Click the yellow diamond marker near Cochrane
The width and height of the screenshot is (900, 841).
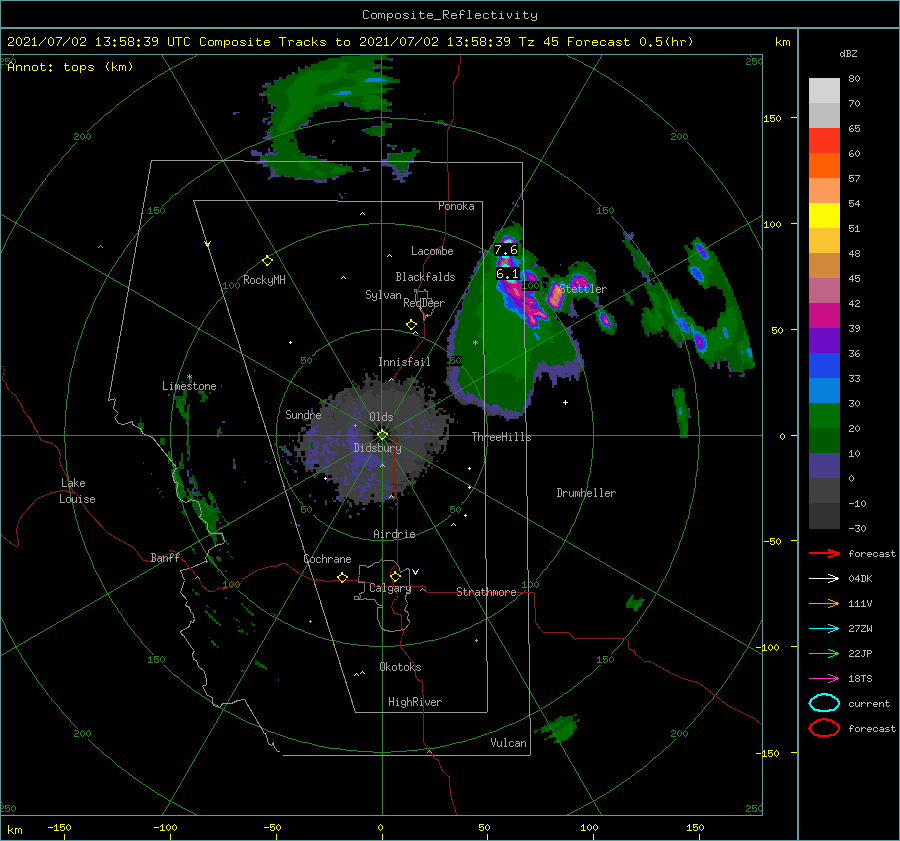pos(342,578)
